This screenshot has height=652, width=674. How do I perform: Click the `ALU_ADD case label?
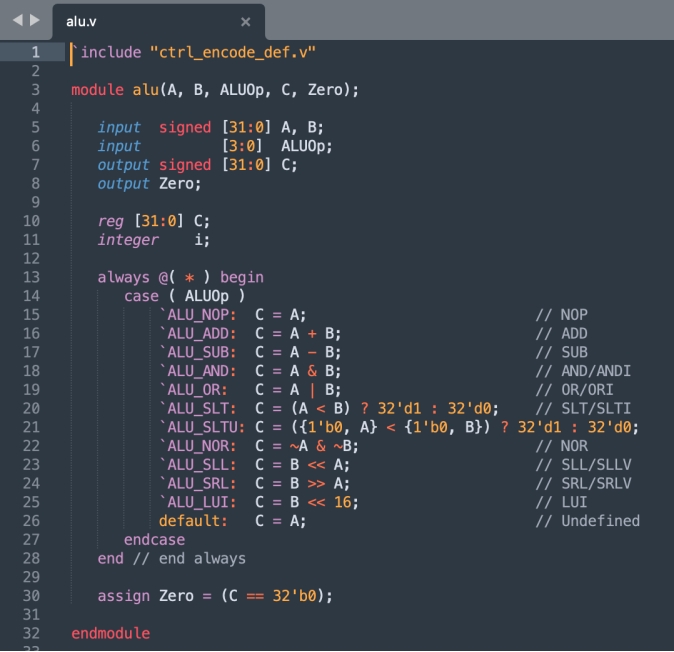click(x=198, y=333)
